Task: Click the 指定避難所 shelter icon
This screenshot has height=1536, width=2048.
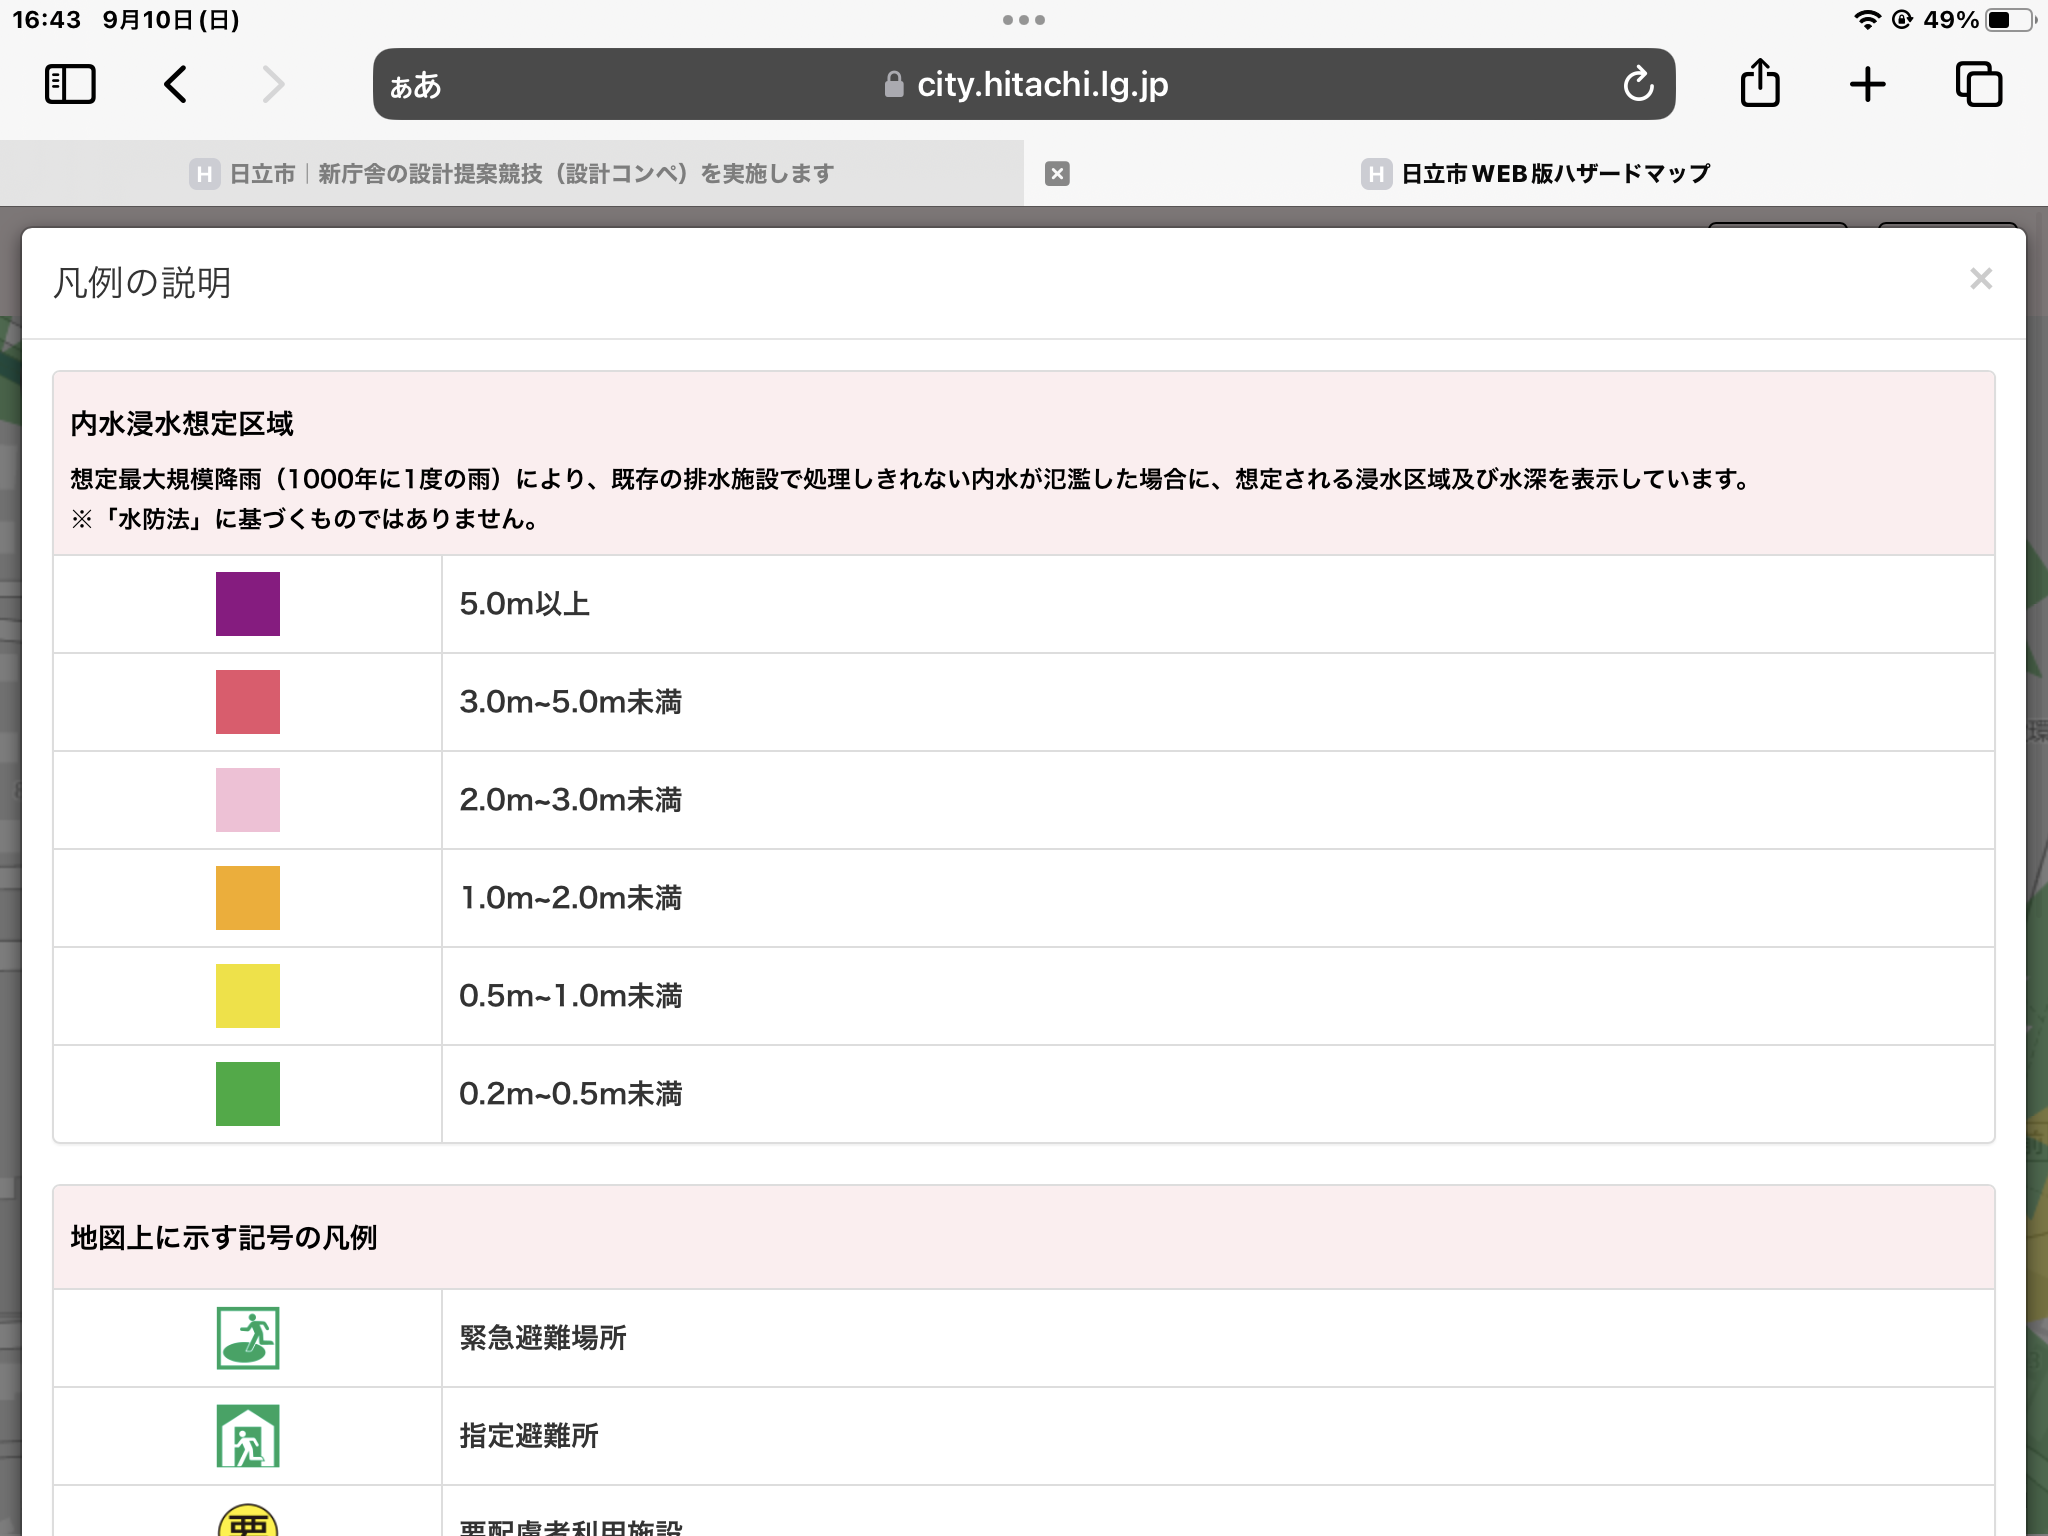Action: click(248, 1436)
